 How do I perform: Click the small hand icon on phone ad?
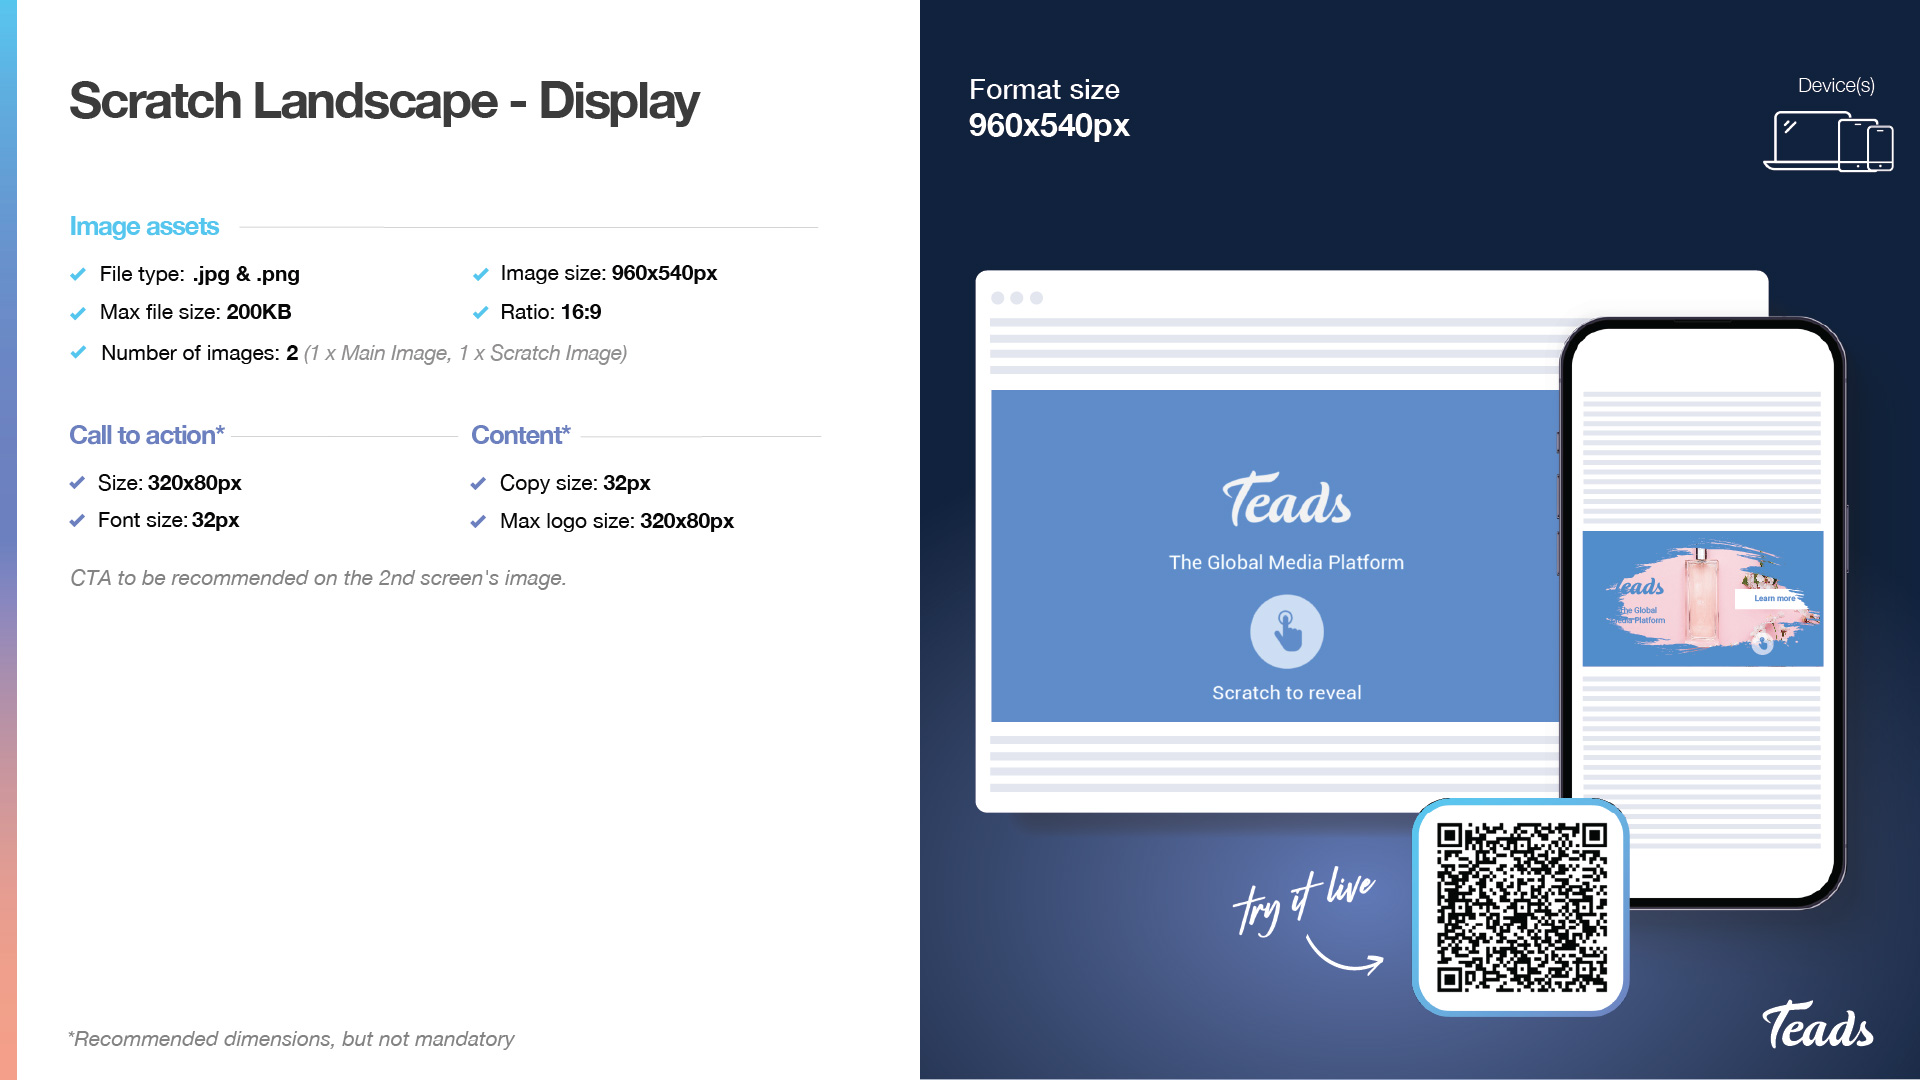[1763, 644]
